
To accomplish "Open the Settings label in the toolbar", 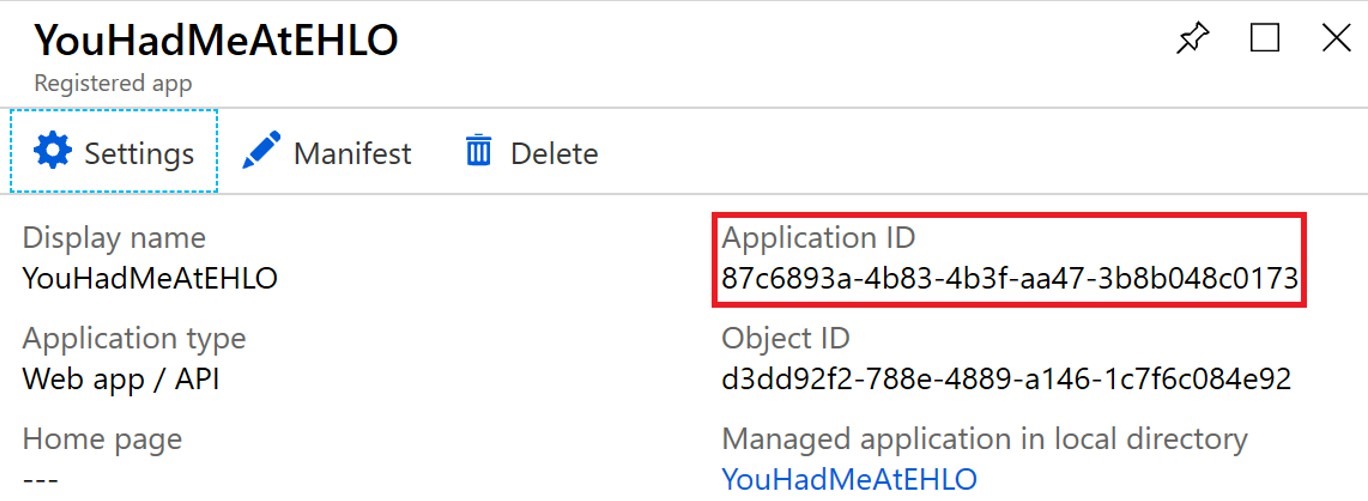I will coord(139,154).
